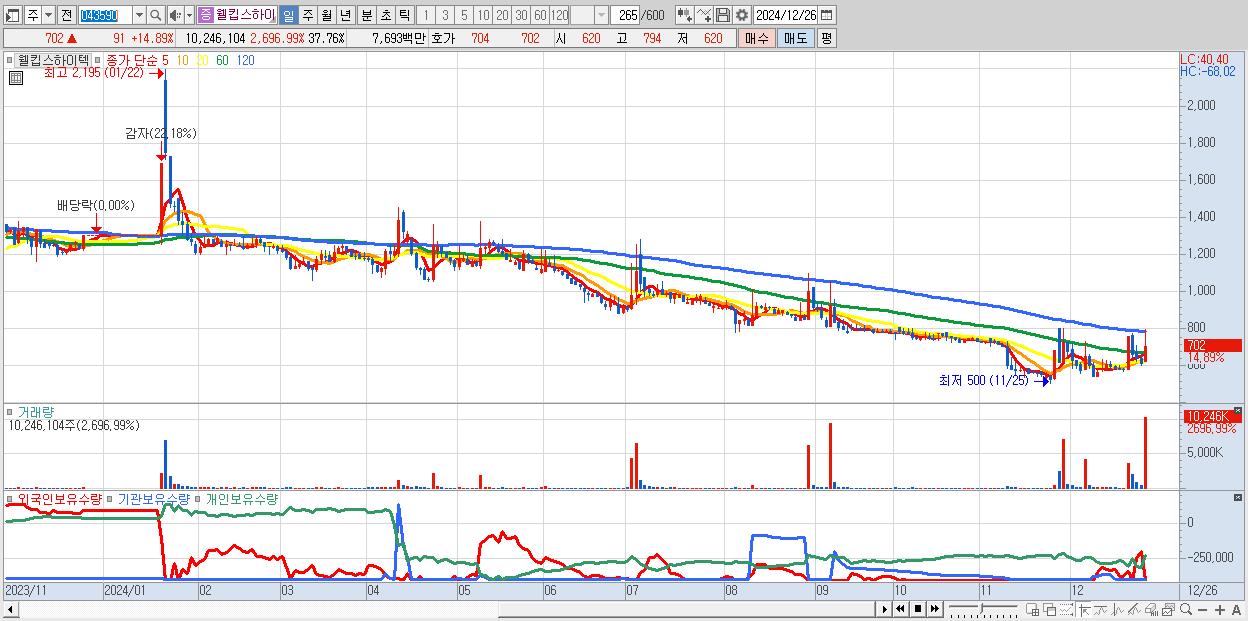Click the chart layout icon at top-left

[12, 15]
